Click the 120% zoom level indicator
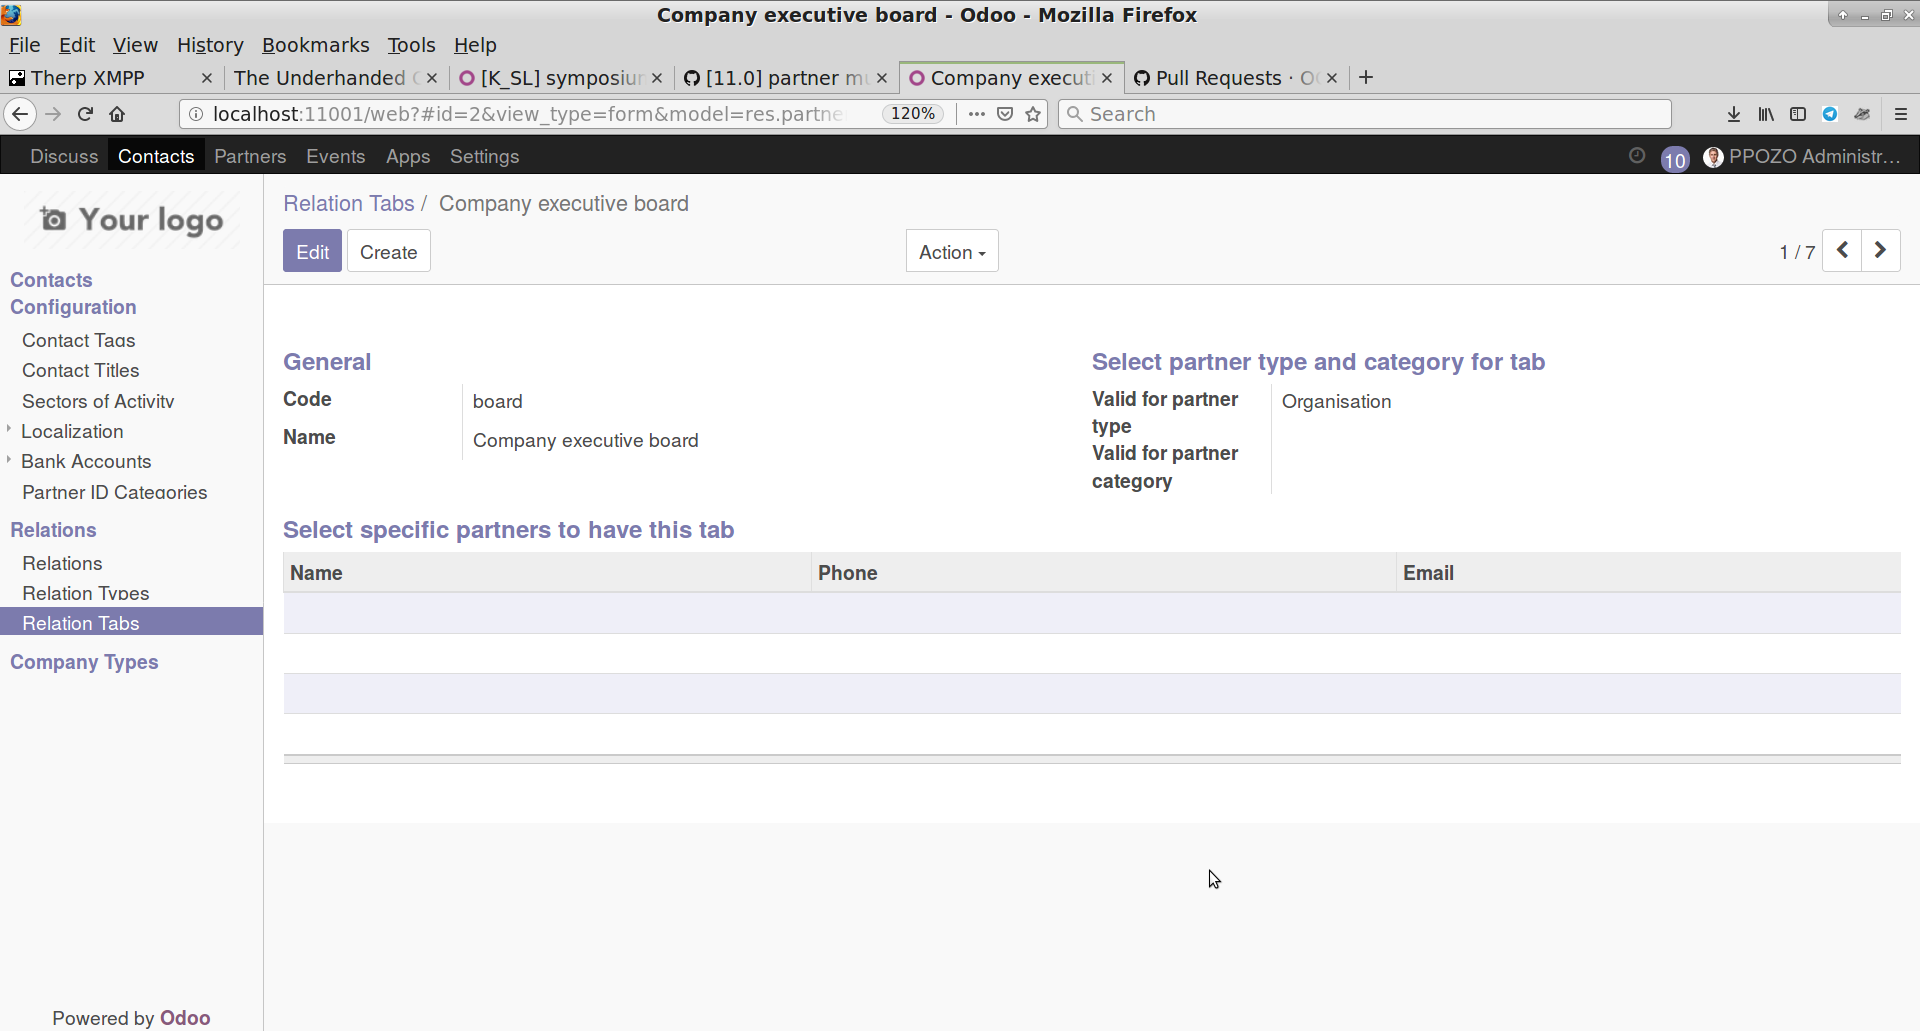Image resolution: width=1920 pixels, height=1031 pixels. point(913,114)
